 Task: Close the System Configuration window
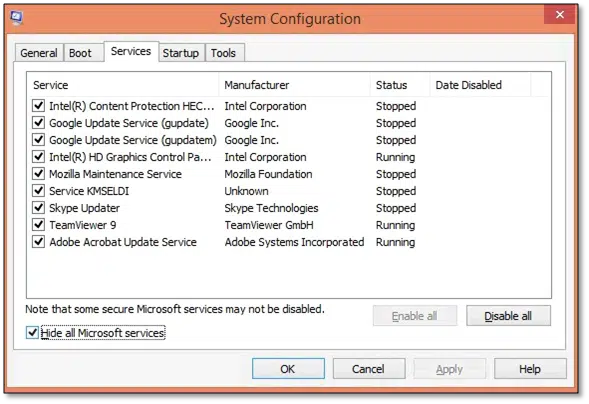(559, 15)
